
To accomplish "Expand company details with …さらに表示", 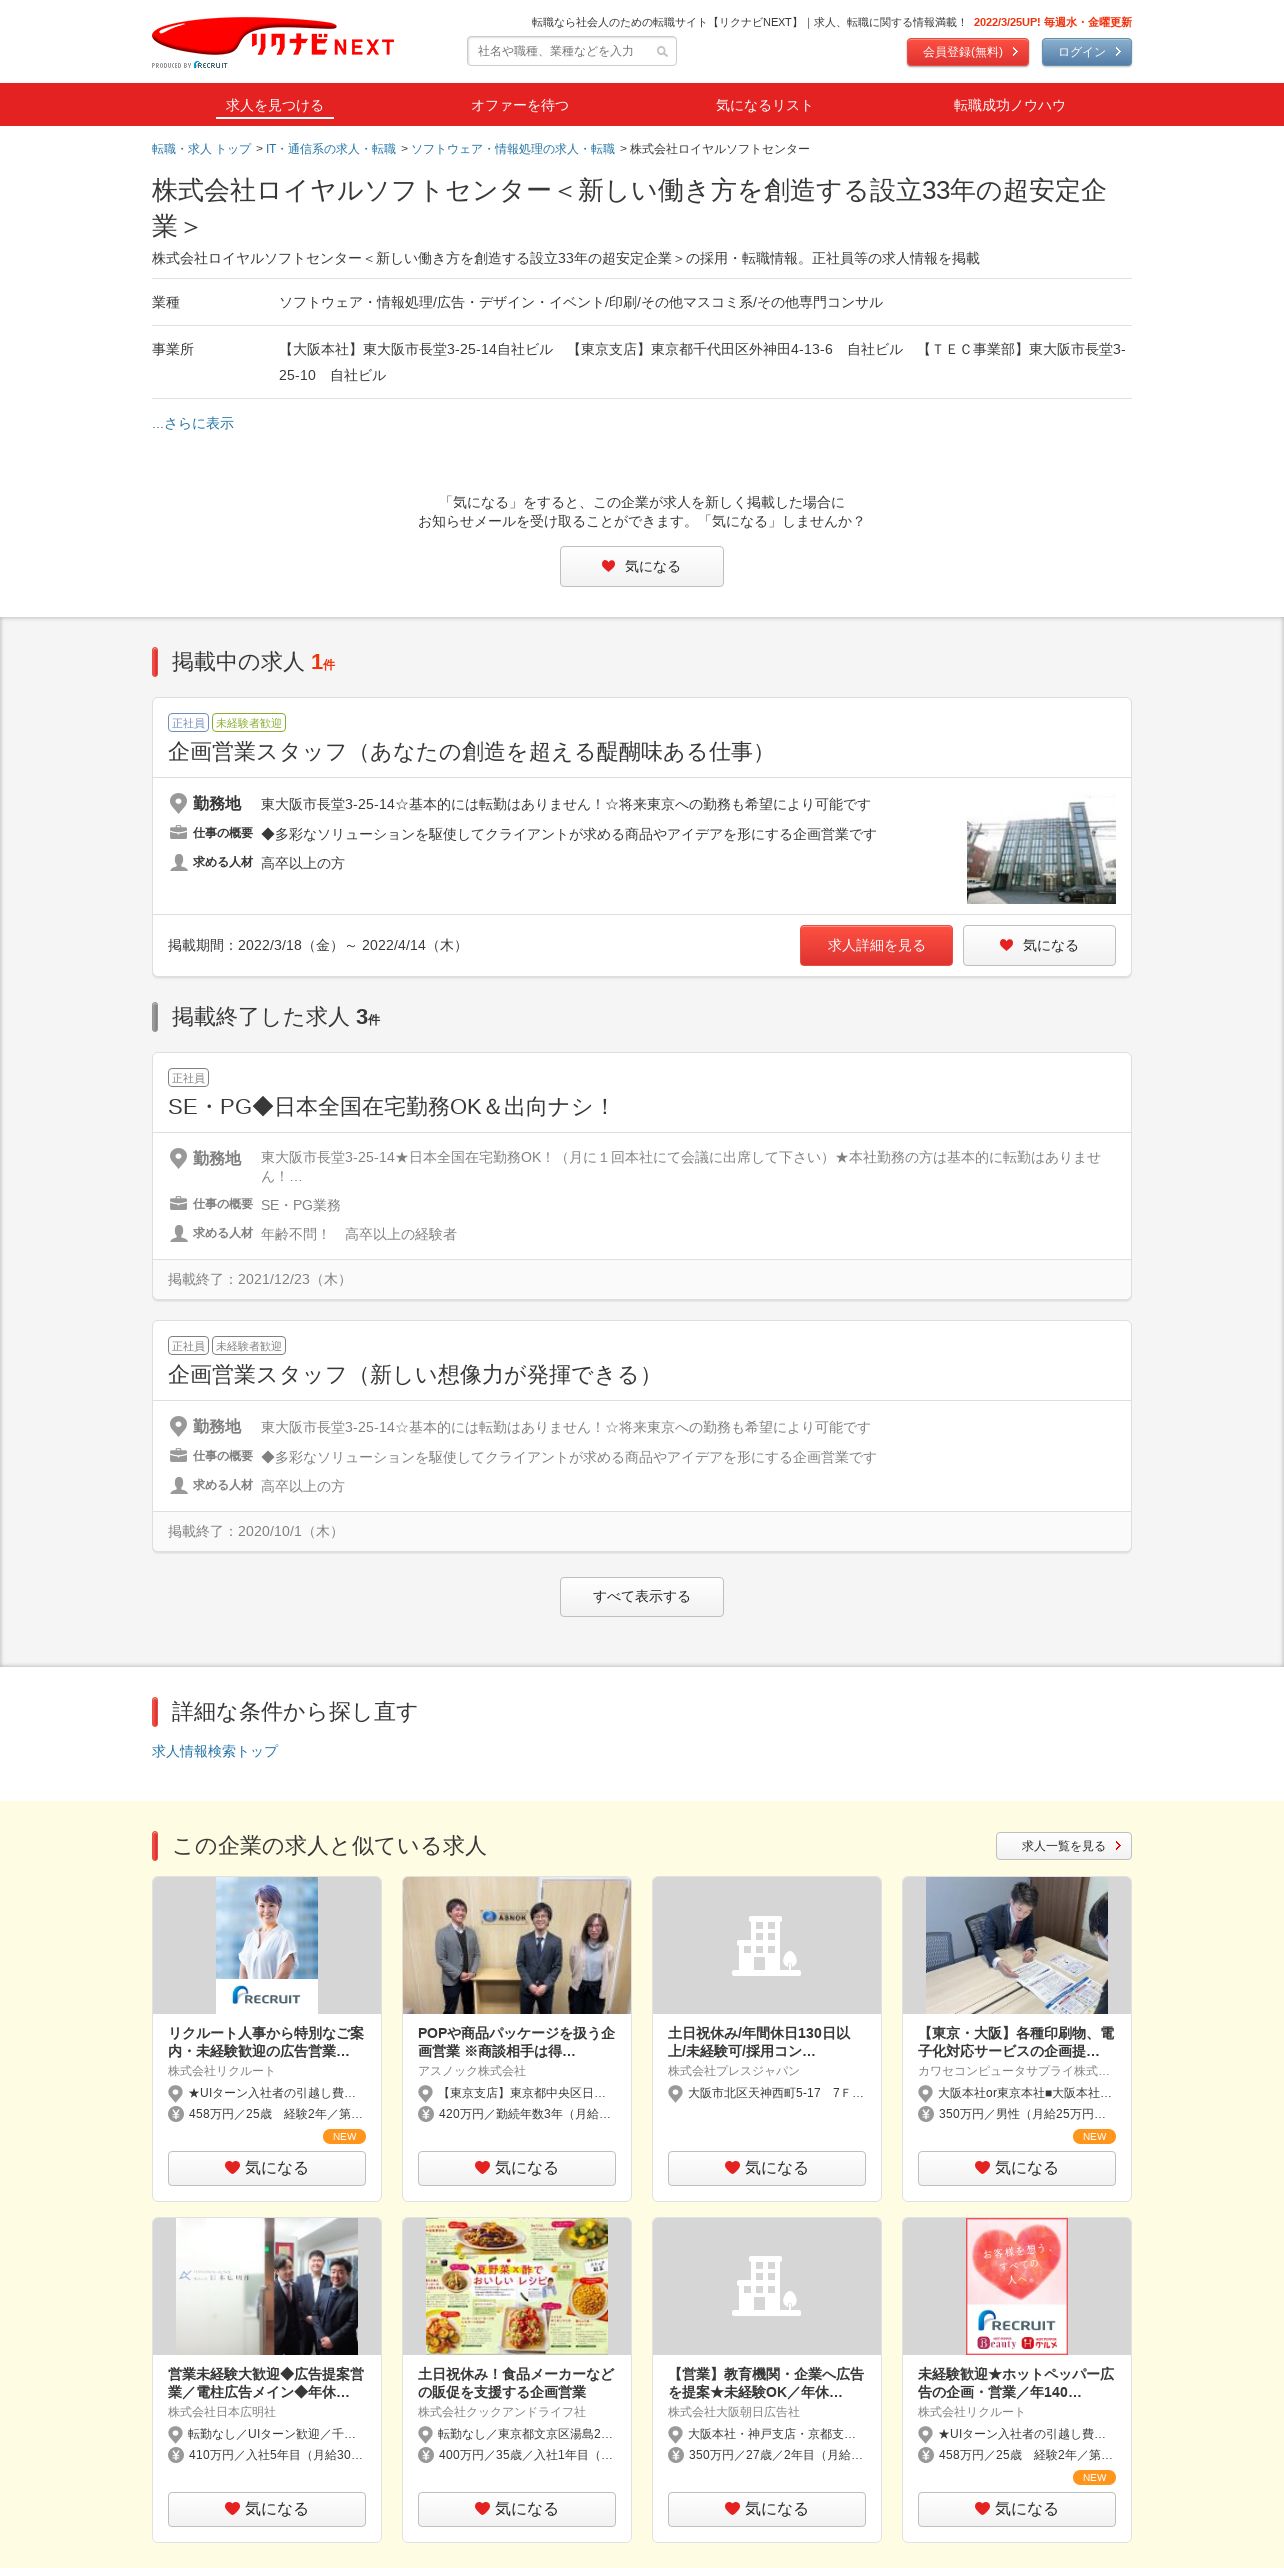I will click(x=193, y=423).
